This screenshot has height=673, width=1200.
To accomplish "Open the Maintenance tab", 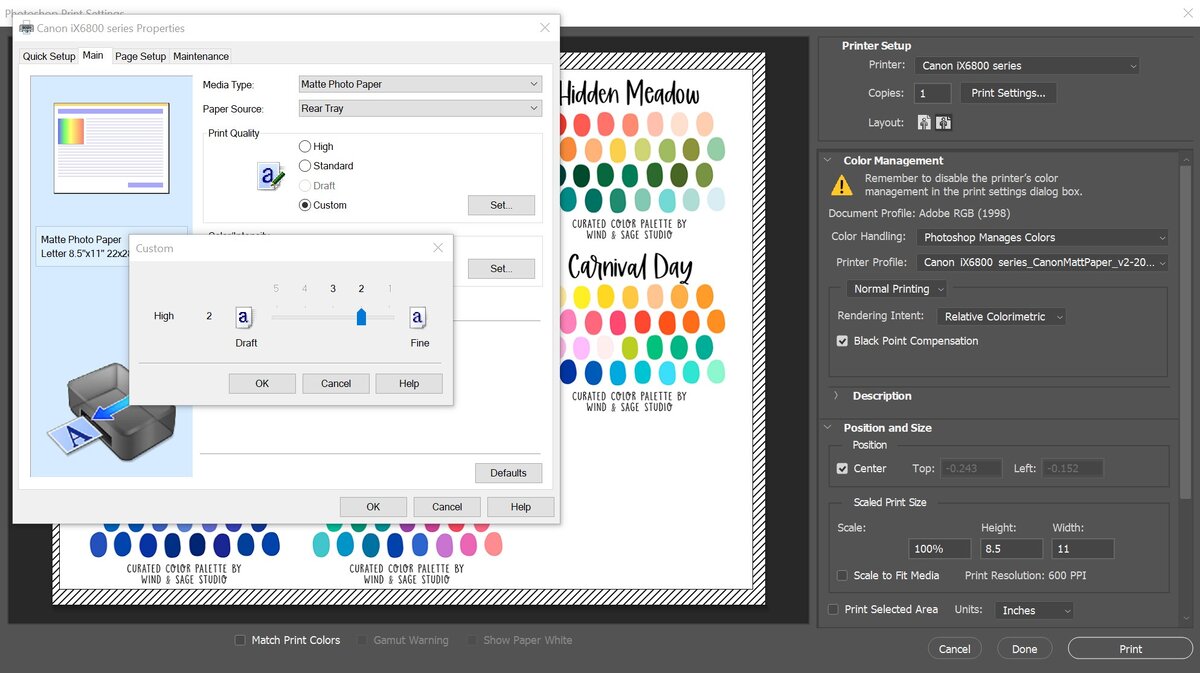I will pyautogui.click(x=201, y=56).
